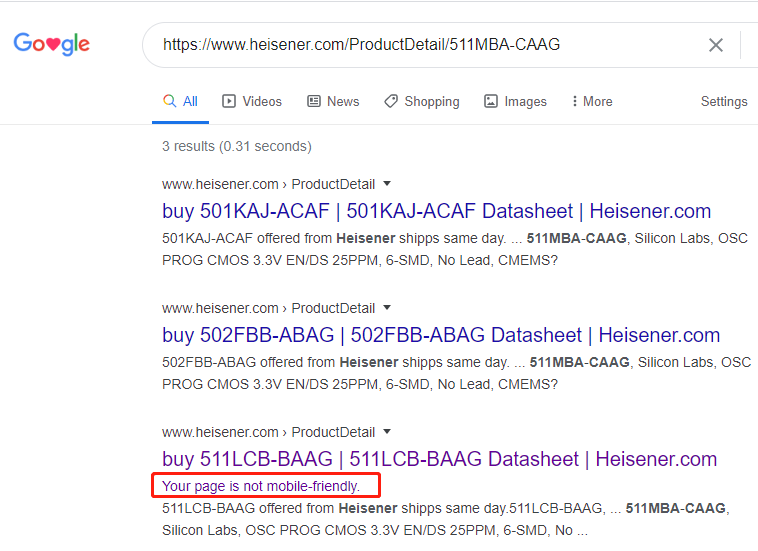Select the All tab
Viewport: 758px width, 551px height.
point(180,102)
